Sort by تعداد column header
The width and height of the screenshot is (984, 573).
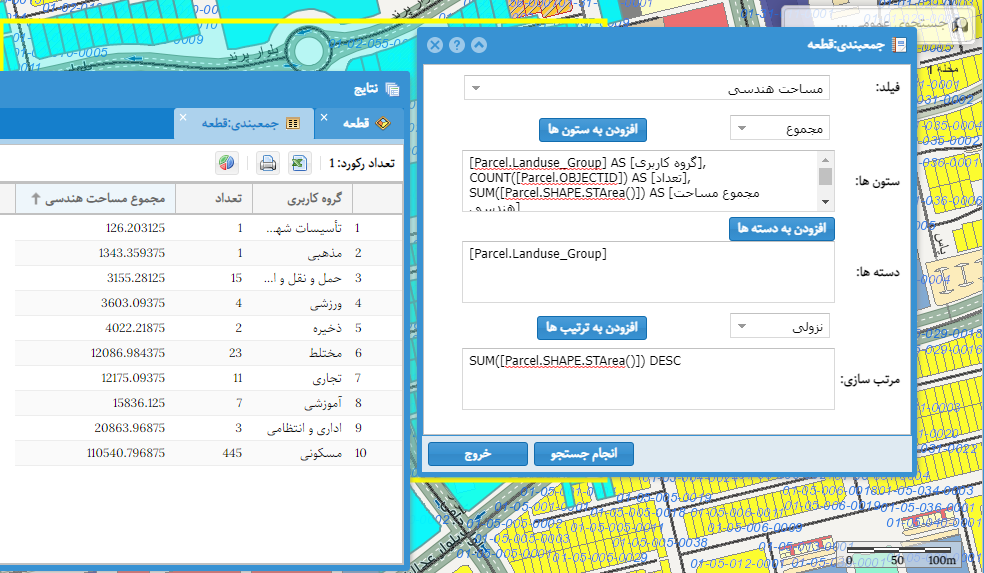tap(214, 198)
